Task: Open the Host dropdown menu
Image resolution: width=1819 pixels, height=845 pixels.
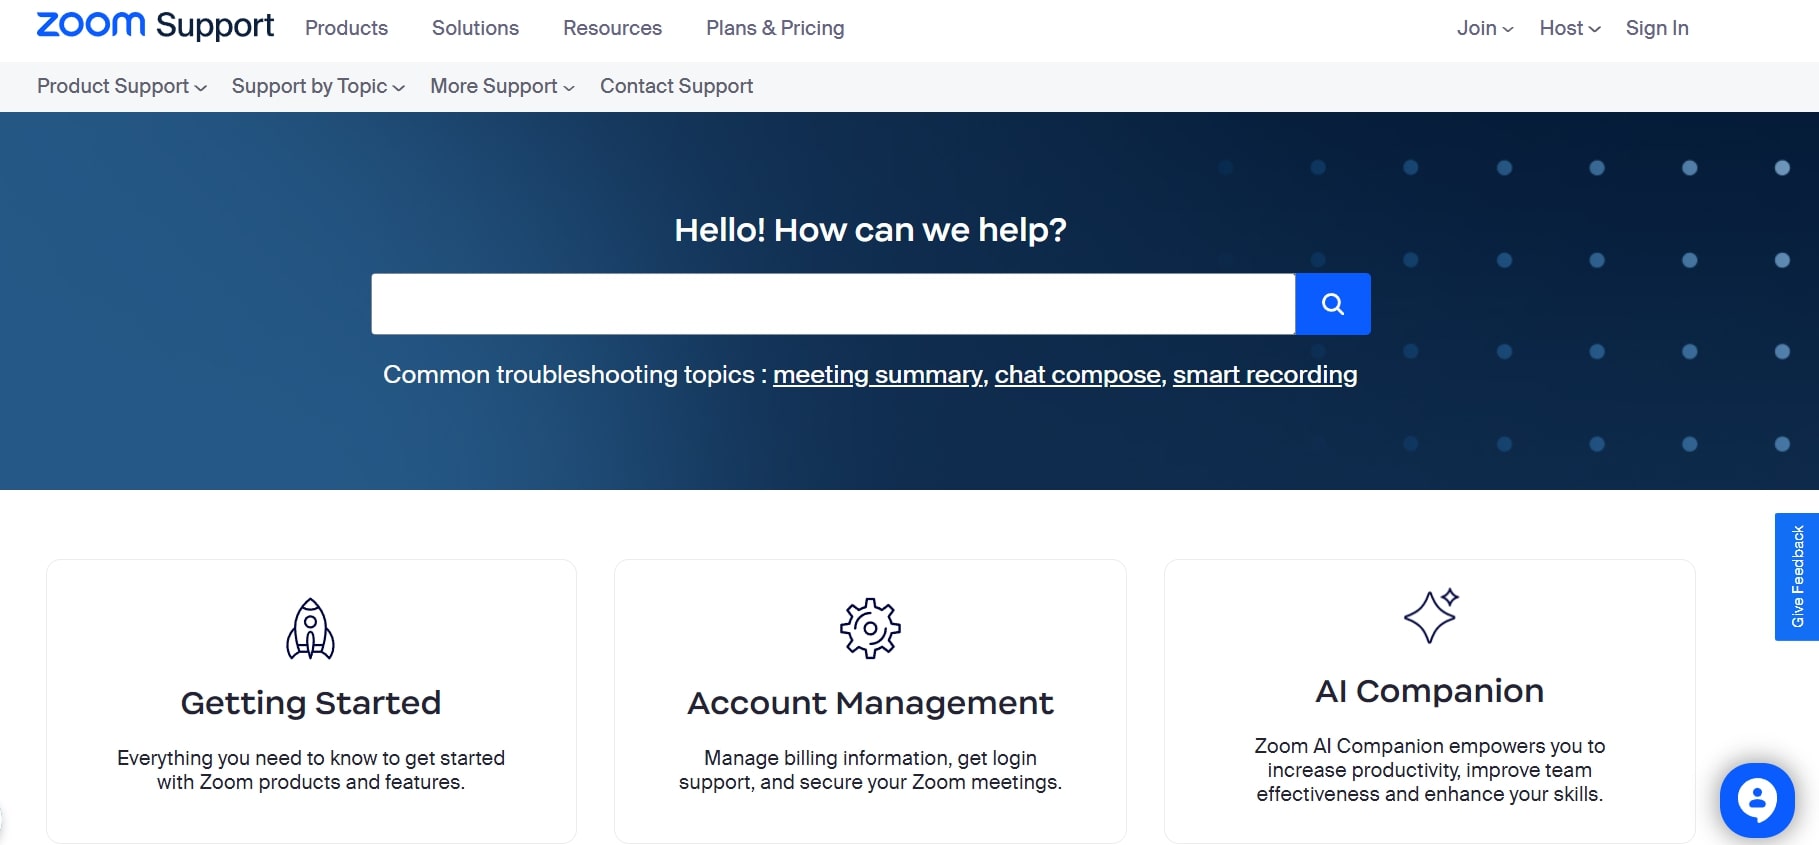Action: tap(1570, 28)
